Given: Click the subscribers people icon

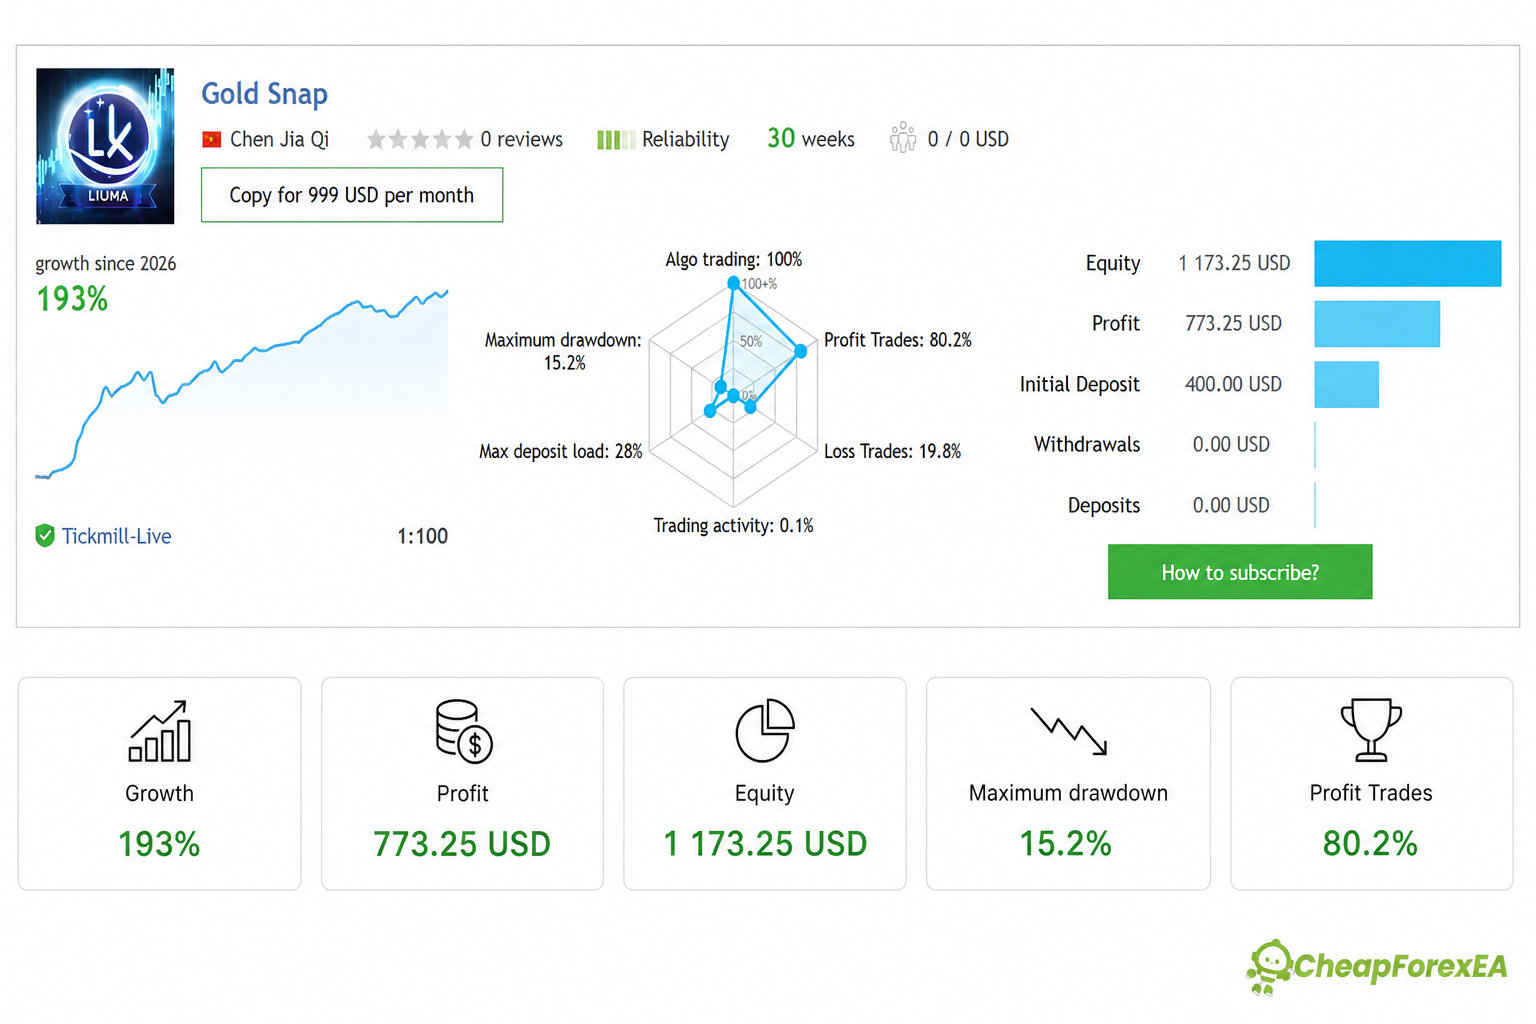Looking at the screenshot, I should coord(903,137).
